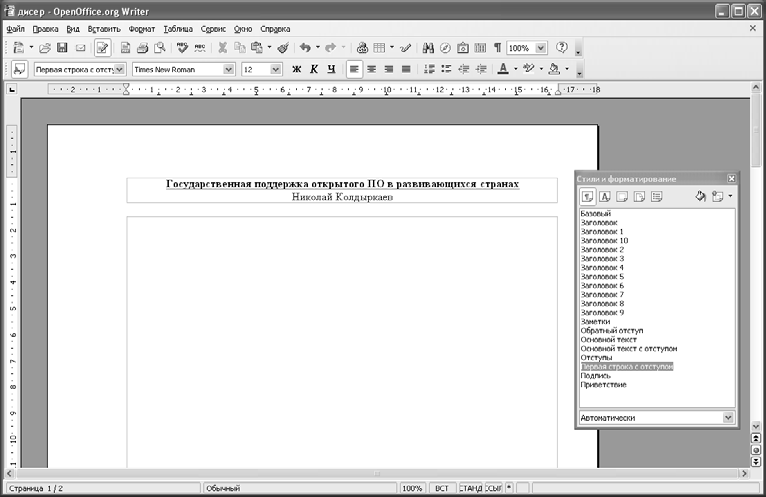This screenshot has height=497, width=766.
Task: Choose the Заголовок 1 style in list
Action: tap(601, 231)
